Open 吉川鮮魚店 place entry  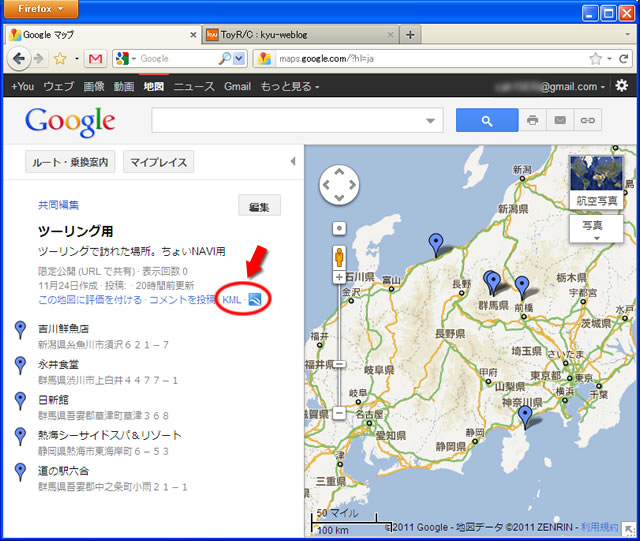point(63,329)
